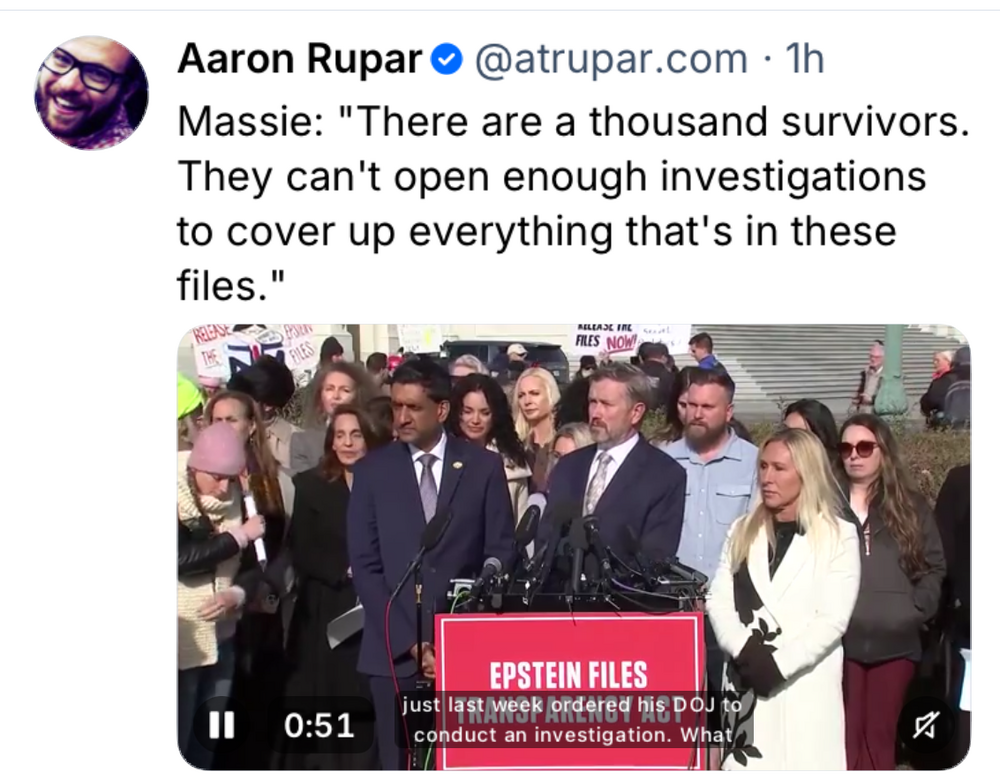The height and width of the screenshot is (779, 1000).
Task: Click the 0:51 video time display
Action: (x=319, y=726)
